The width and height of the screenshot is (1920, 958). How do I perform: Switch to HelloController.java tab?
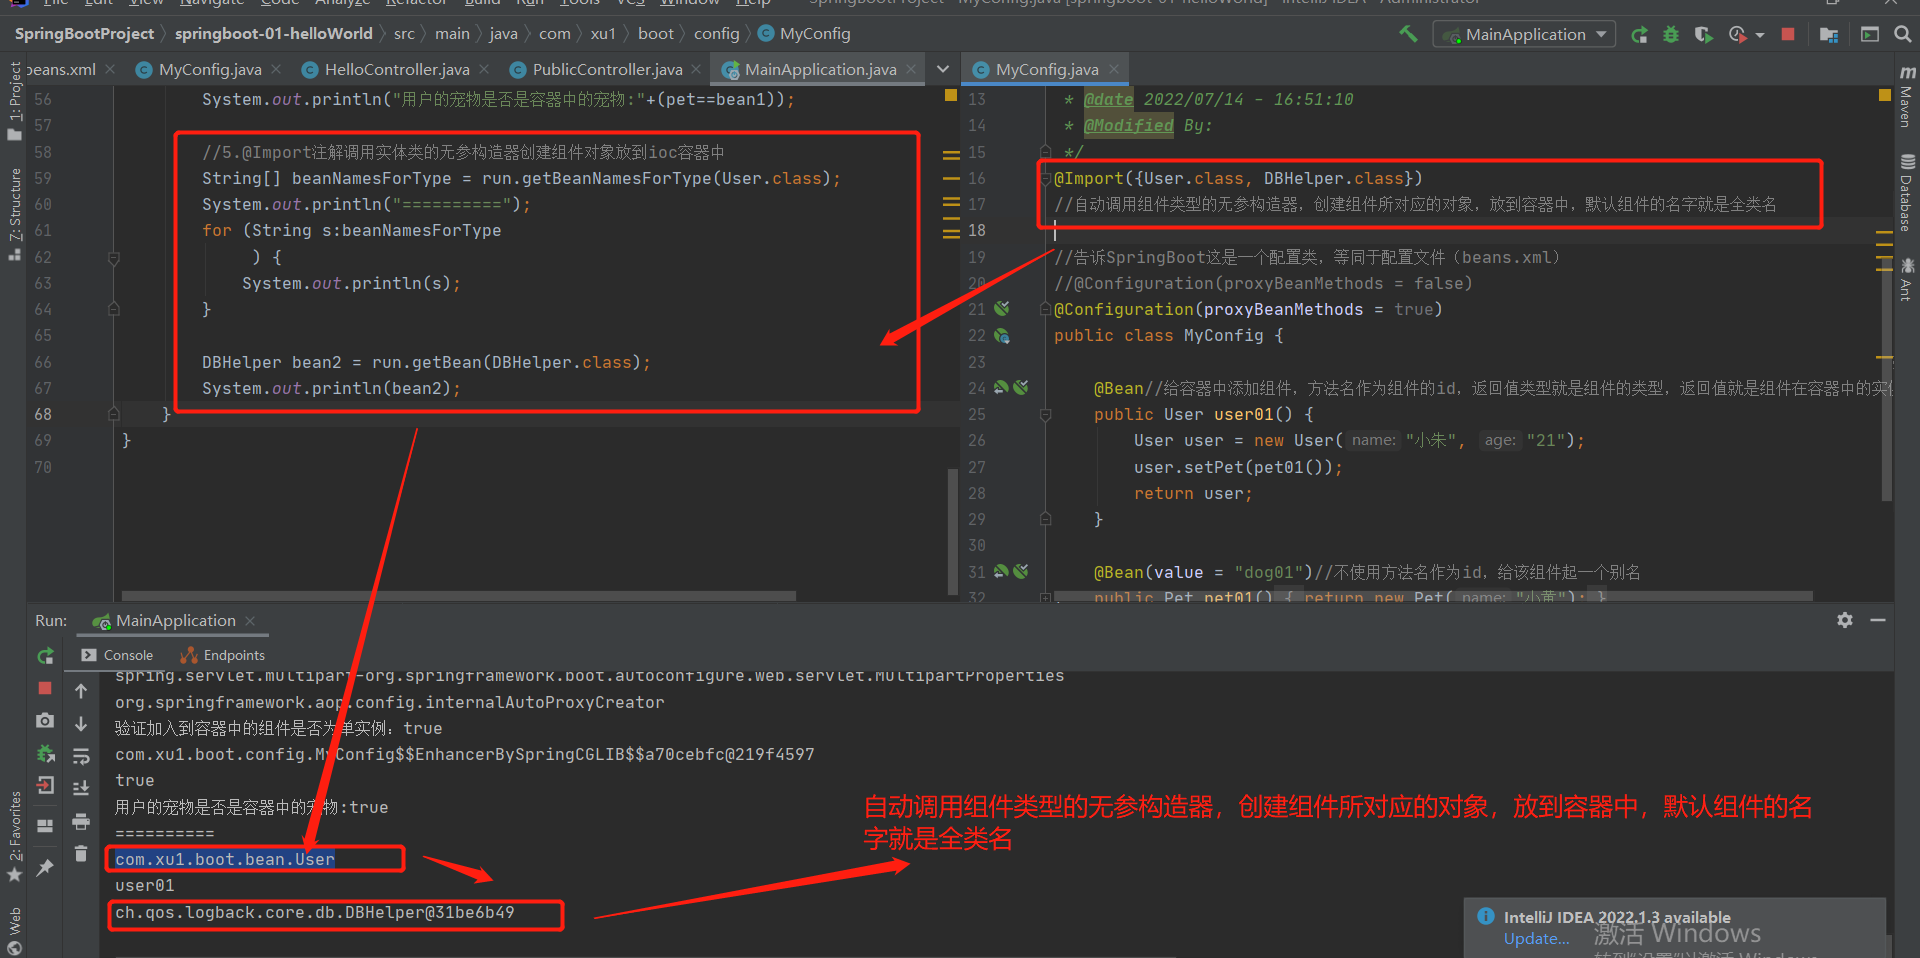click(397, 69)
